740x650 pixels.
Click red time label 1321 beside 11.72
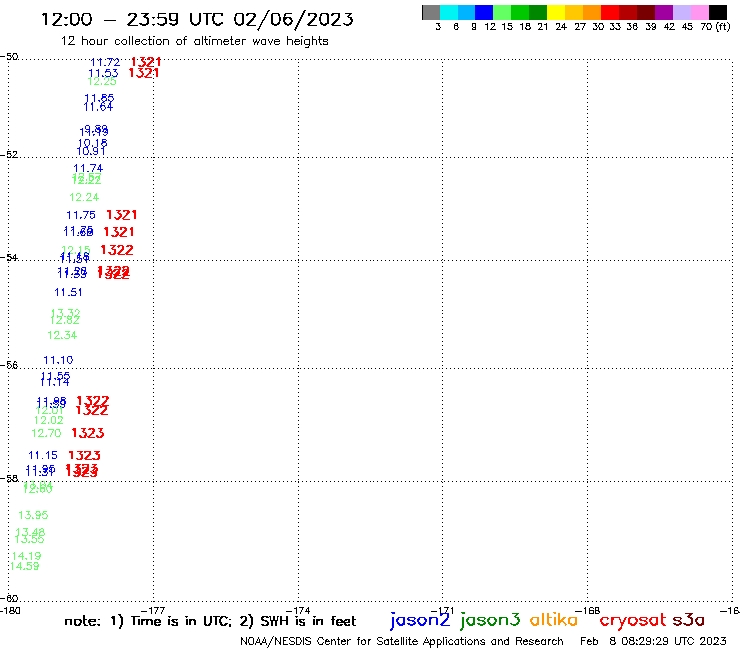pos(146,62)
